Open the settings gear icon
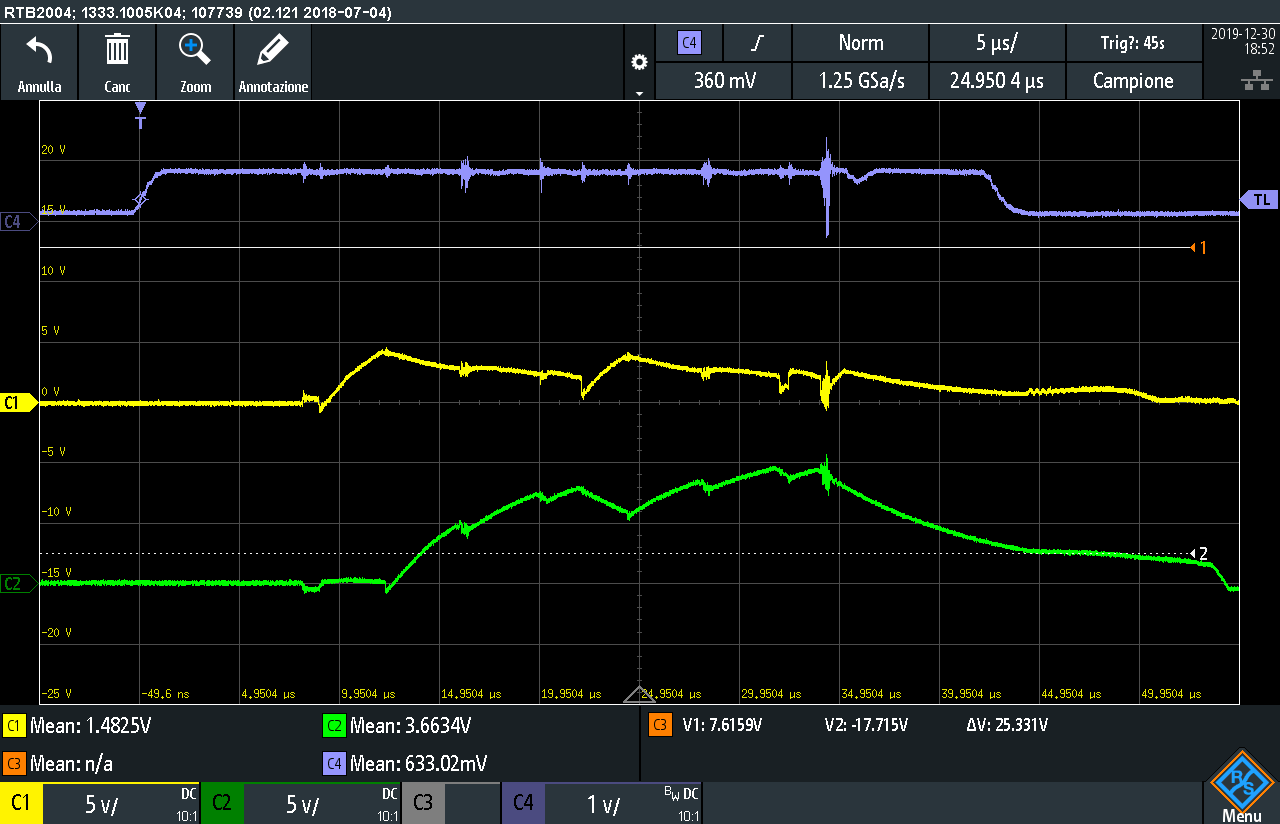The width and height of the screenshot is (1280, 824). click(x=639, y=62)
